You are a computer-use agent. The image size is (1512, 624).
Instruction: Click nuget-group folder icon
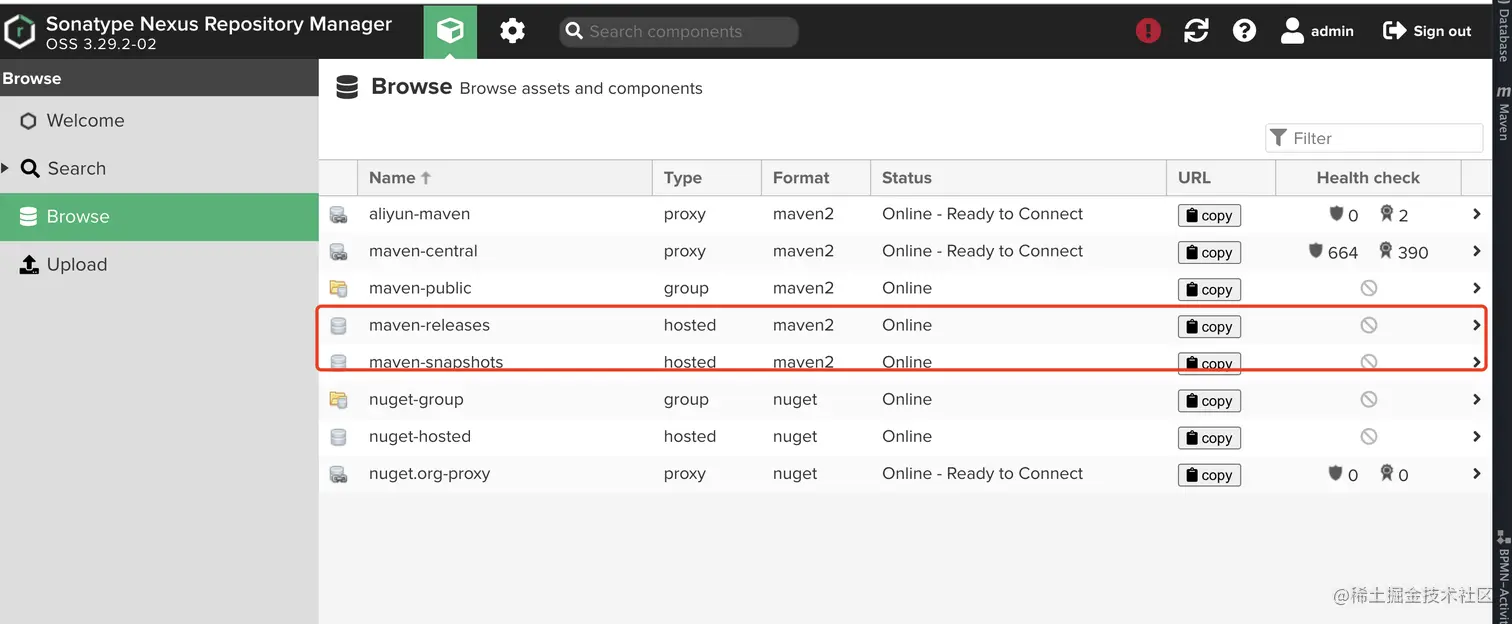(x=338, y=399)
